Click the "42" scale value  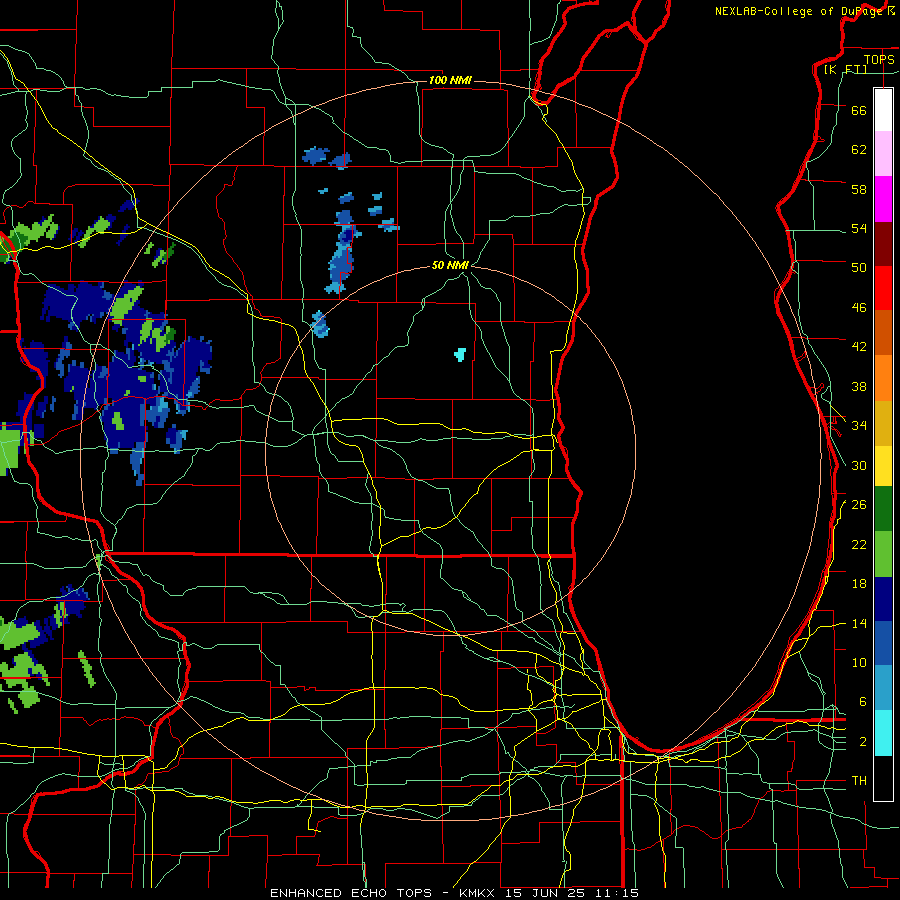click(859, 347)
